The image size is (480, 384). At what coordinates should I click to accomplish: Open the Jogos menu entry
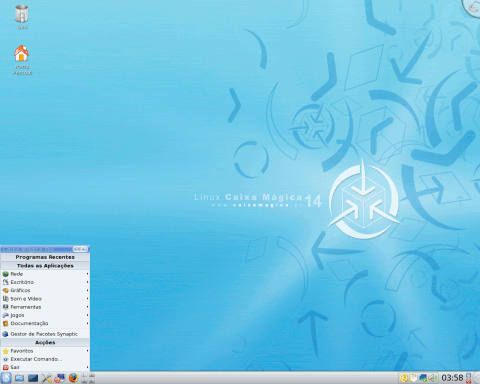coord(45,315)
